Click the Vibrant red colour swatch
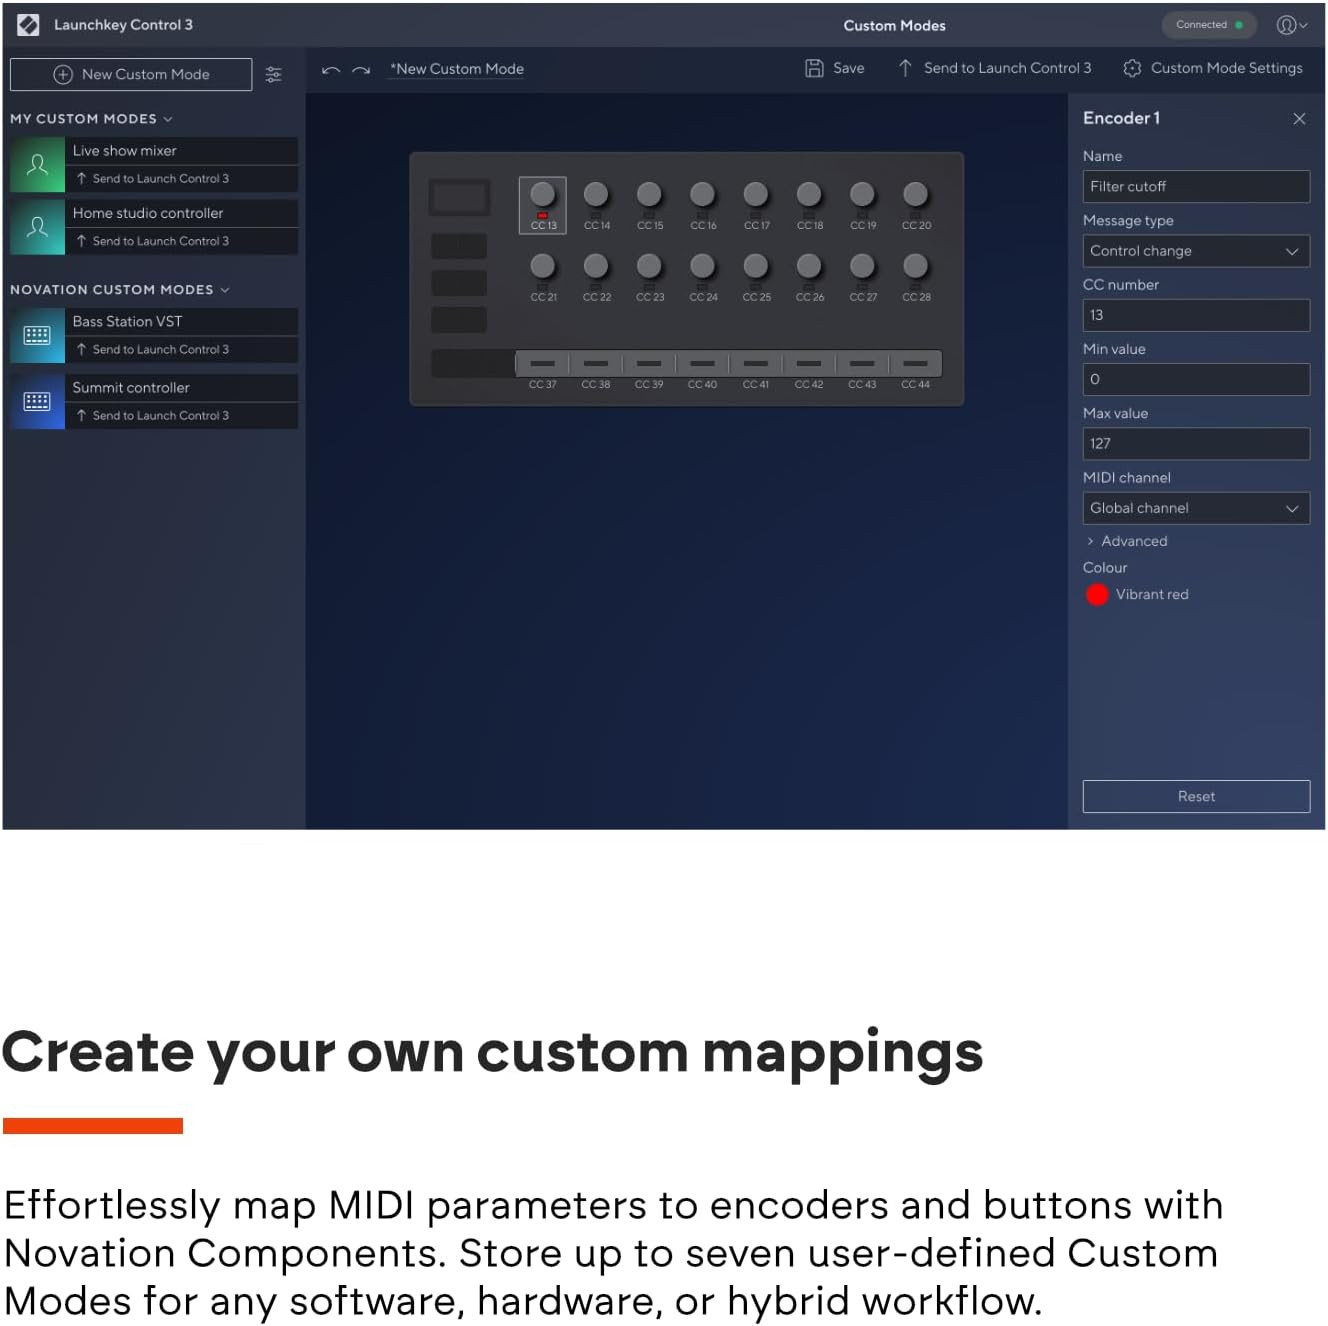This screenshot has height=1326, width=1328. coord(1097,595)
